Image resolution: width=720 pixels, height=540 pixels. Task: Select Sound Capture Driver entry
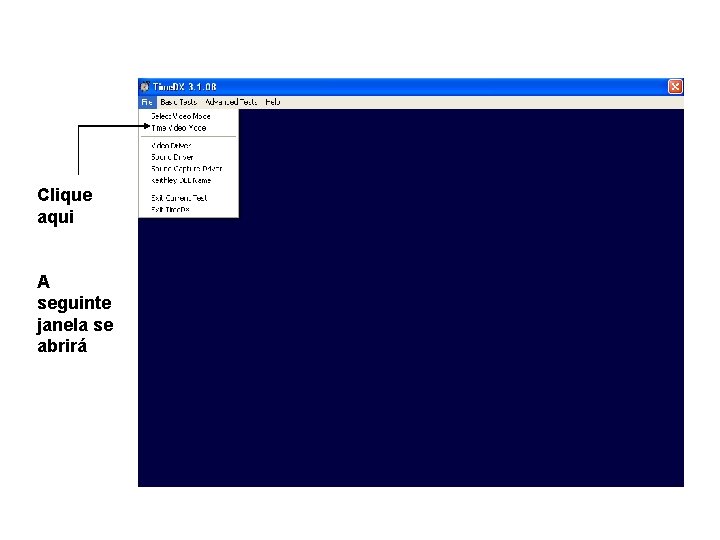(x=188, y=169)
